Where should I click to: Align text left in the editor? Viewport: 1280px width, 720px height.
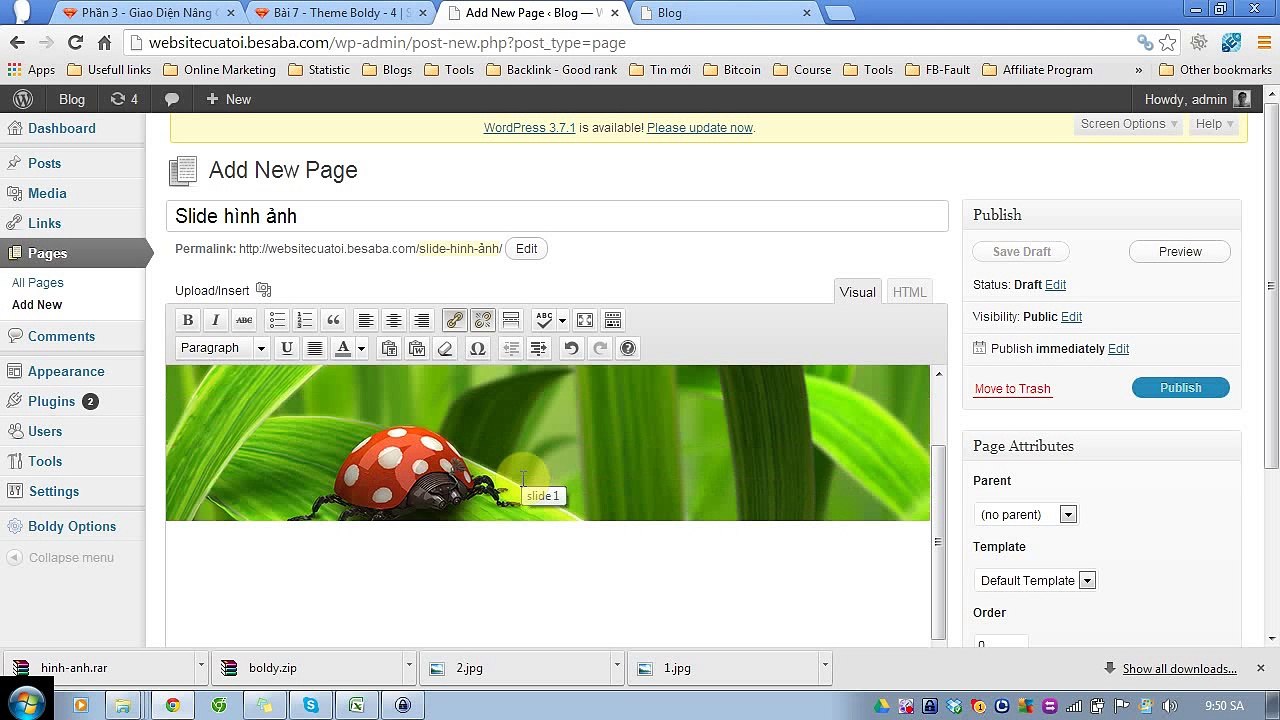click(x=366, y=320)
